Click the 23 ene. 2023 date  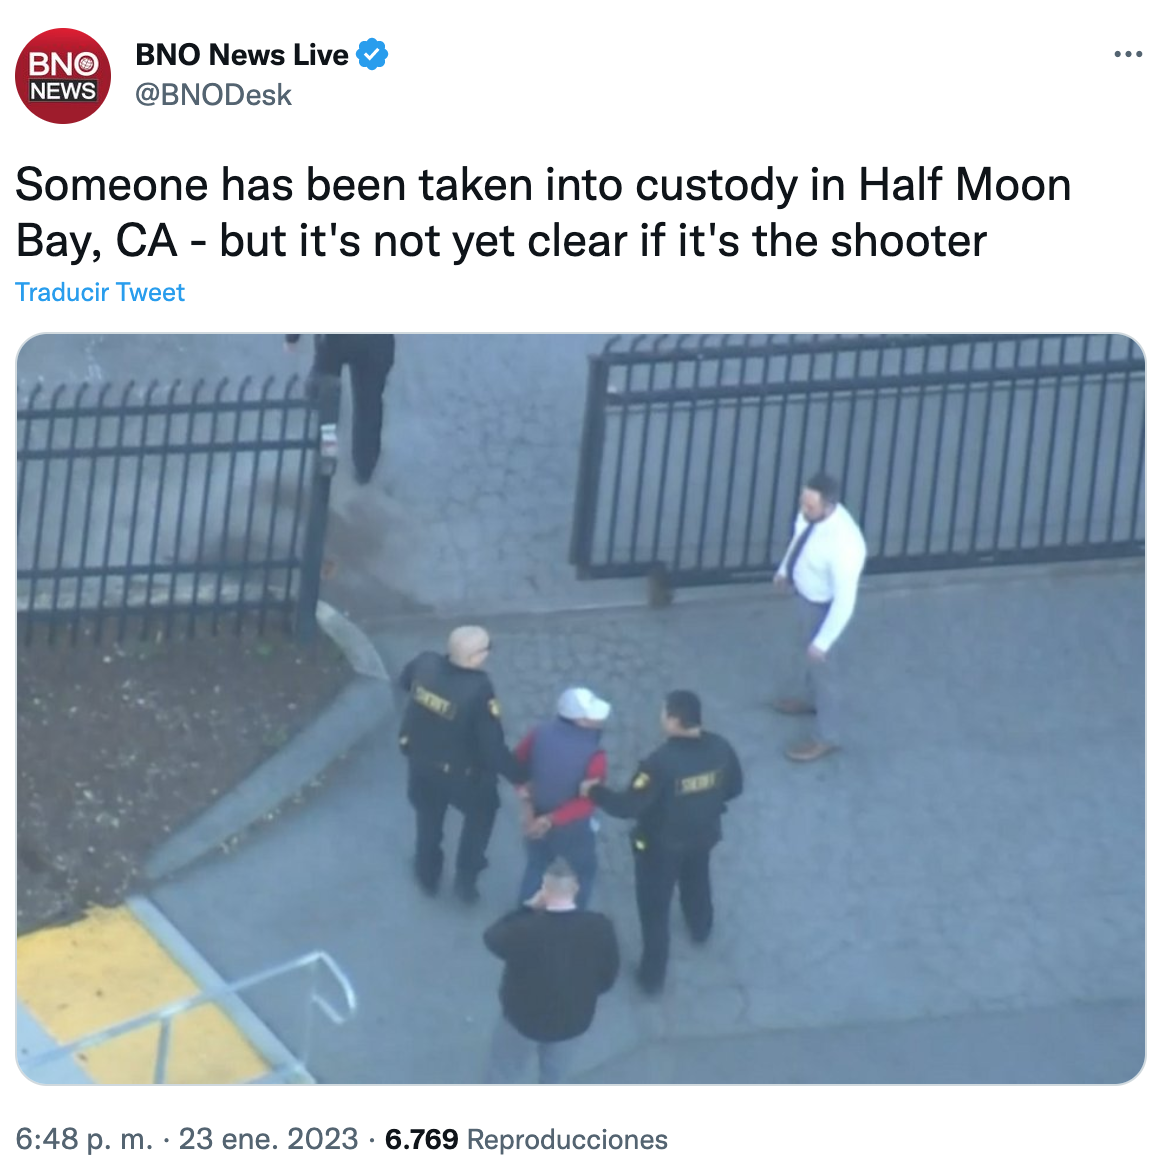click(x=268, y=1139)
